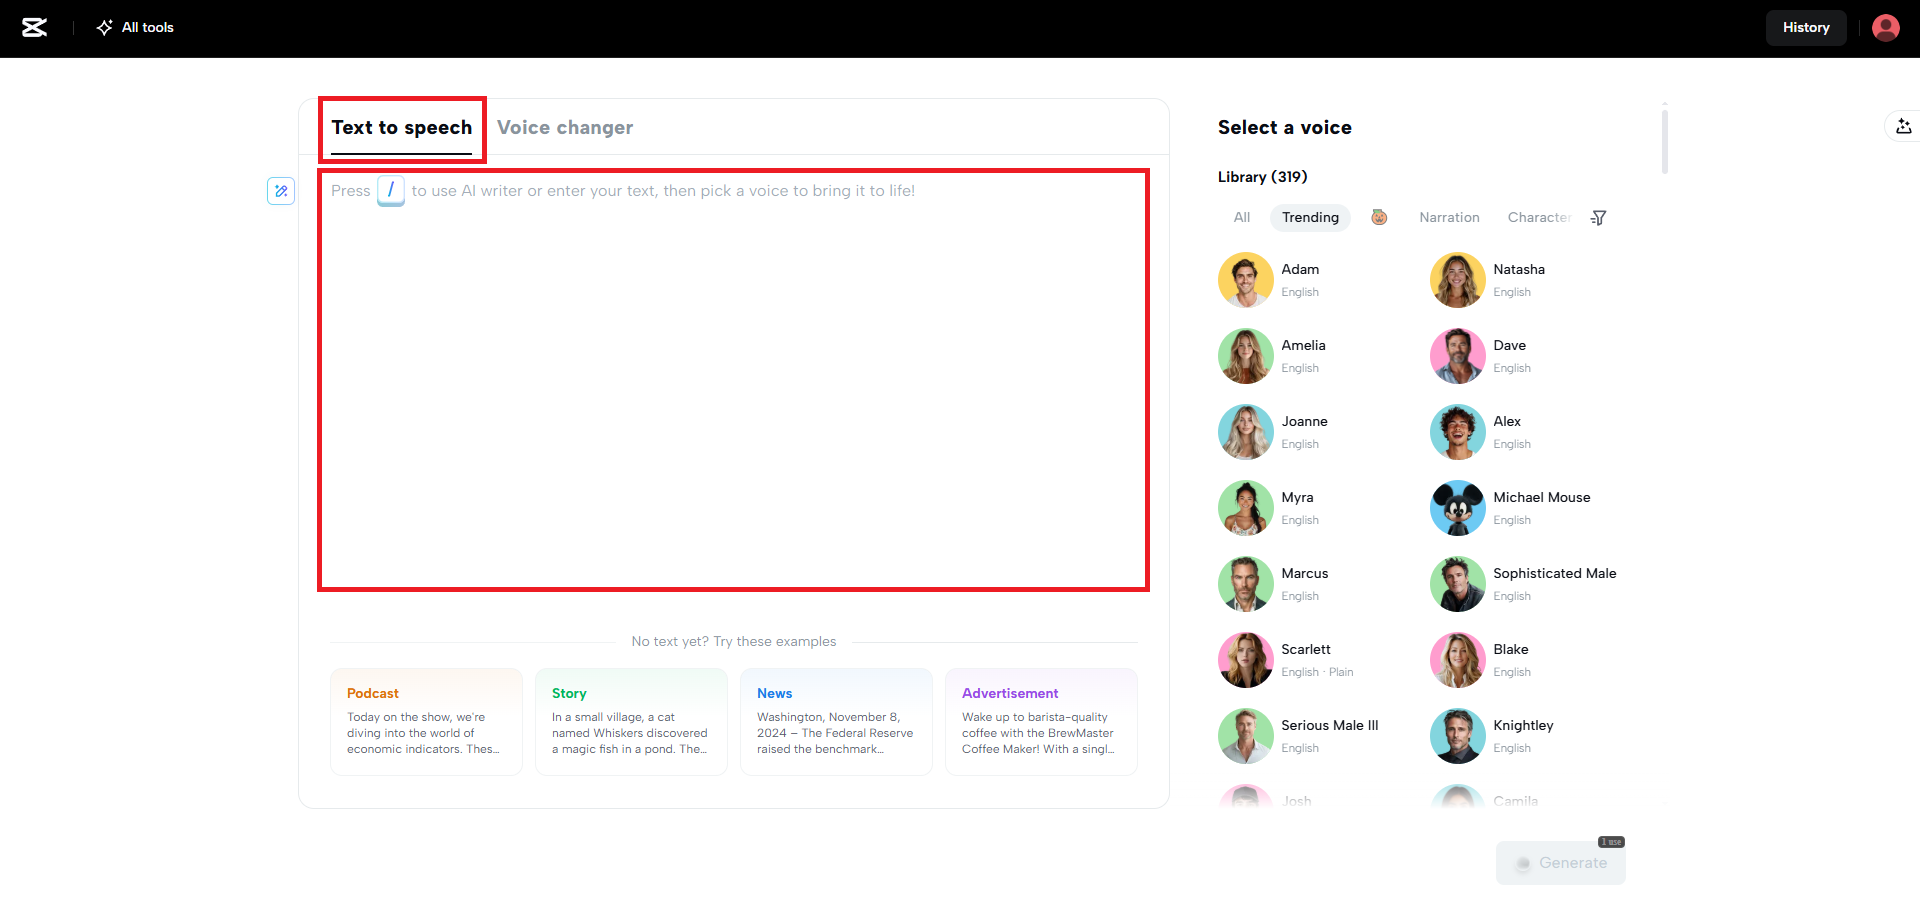
Task: Open the user profile avatar menu
Action: click(x=1885, y=28)
